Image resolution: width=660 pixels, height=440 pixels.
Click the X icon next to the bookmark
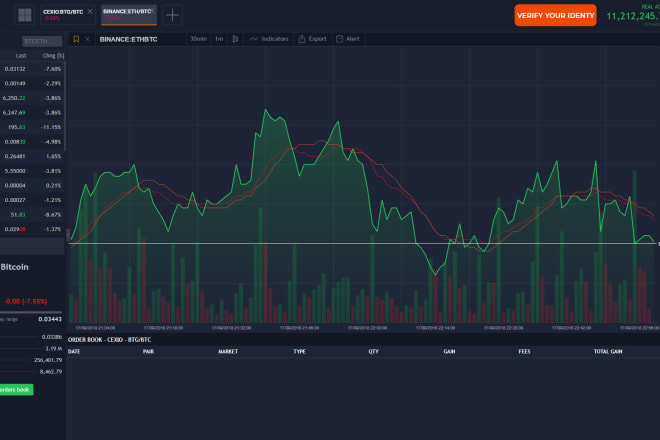[87, 39]
